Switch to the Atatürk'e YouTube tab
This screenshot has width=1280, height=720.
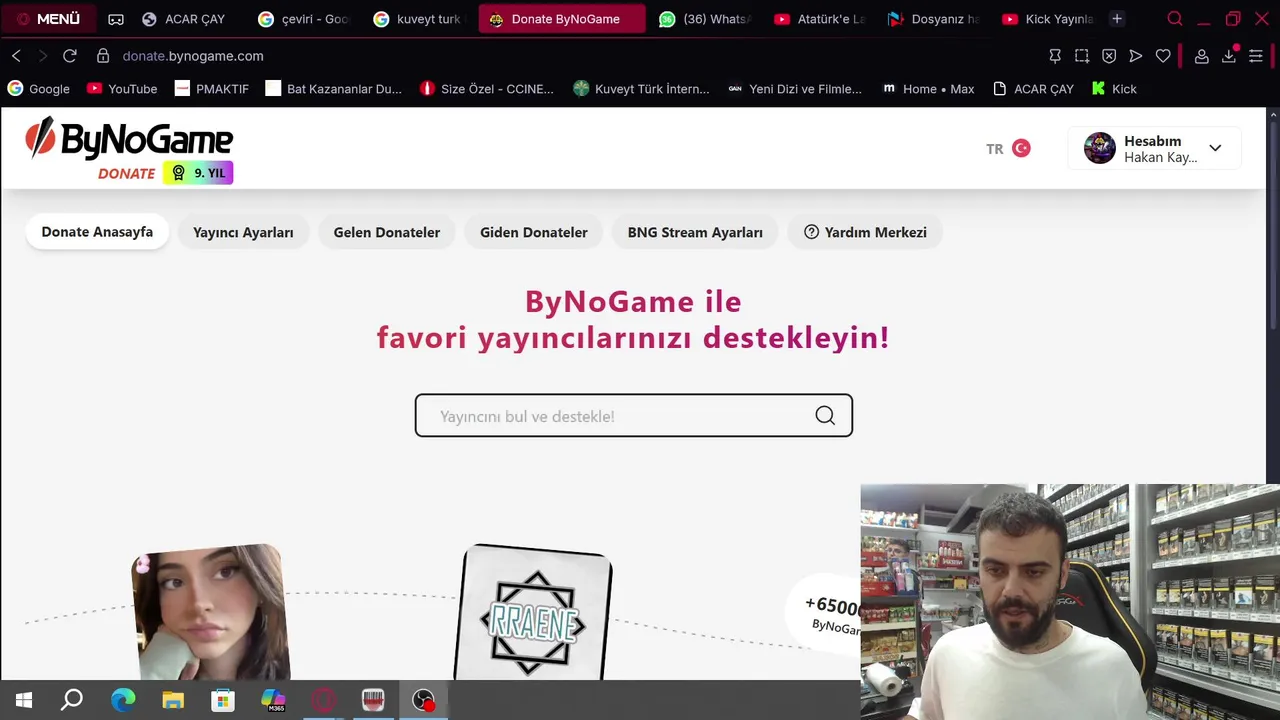pyautogui.click(x=820, y=19)
